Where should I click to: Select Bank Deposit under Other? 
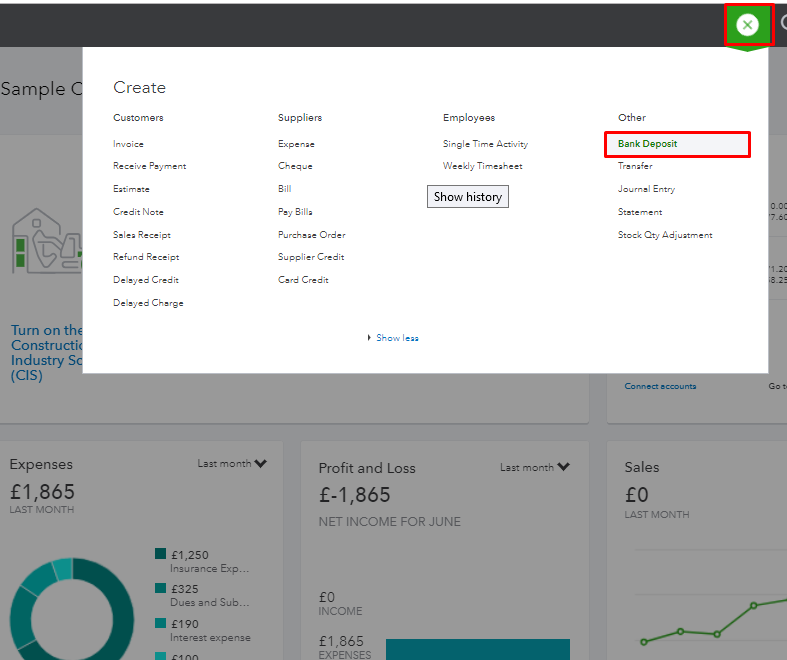point(647,144)
